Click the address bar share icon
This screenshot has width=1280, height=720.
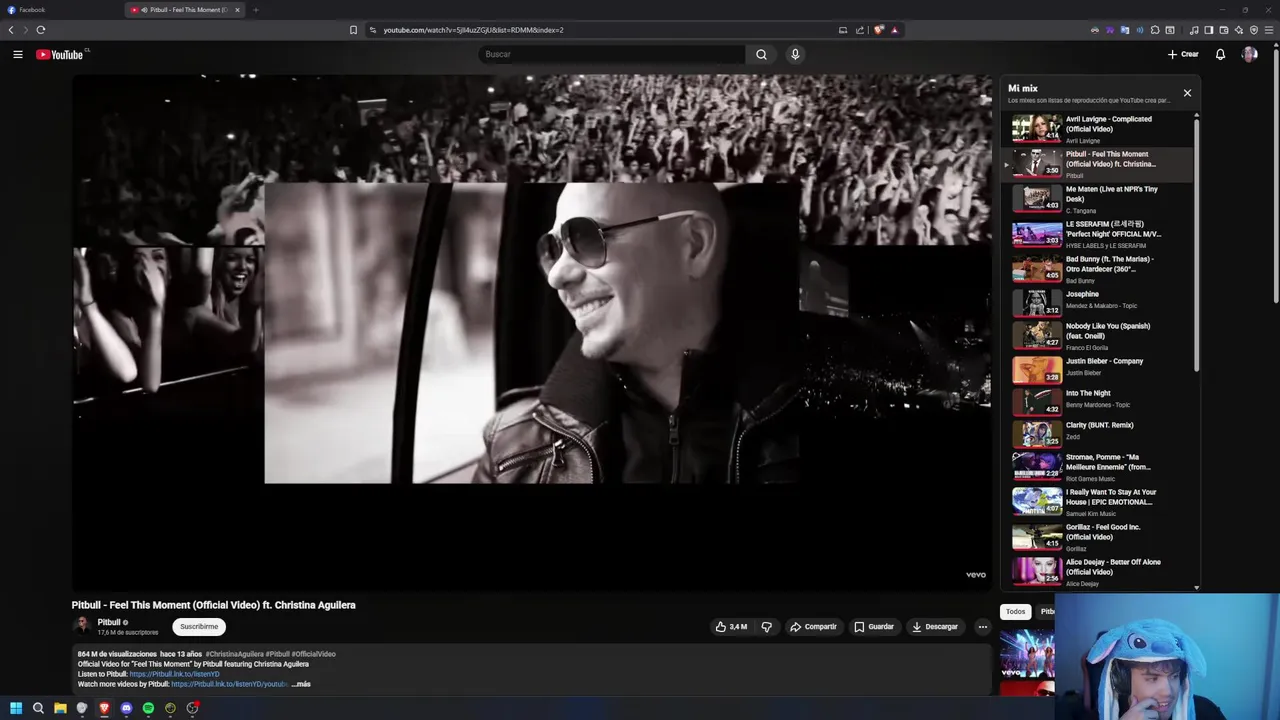click(859, 30)
